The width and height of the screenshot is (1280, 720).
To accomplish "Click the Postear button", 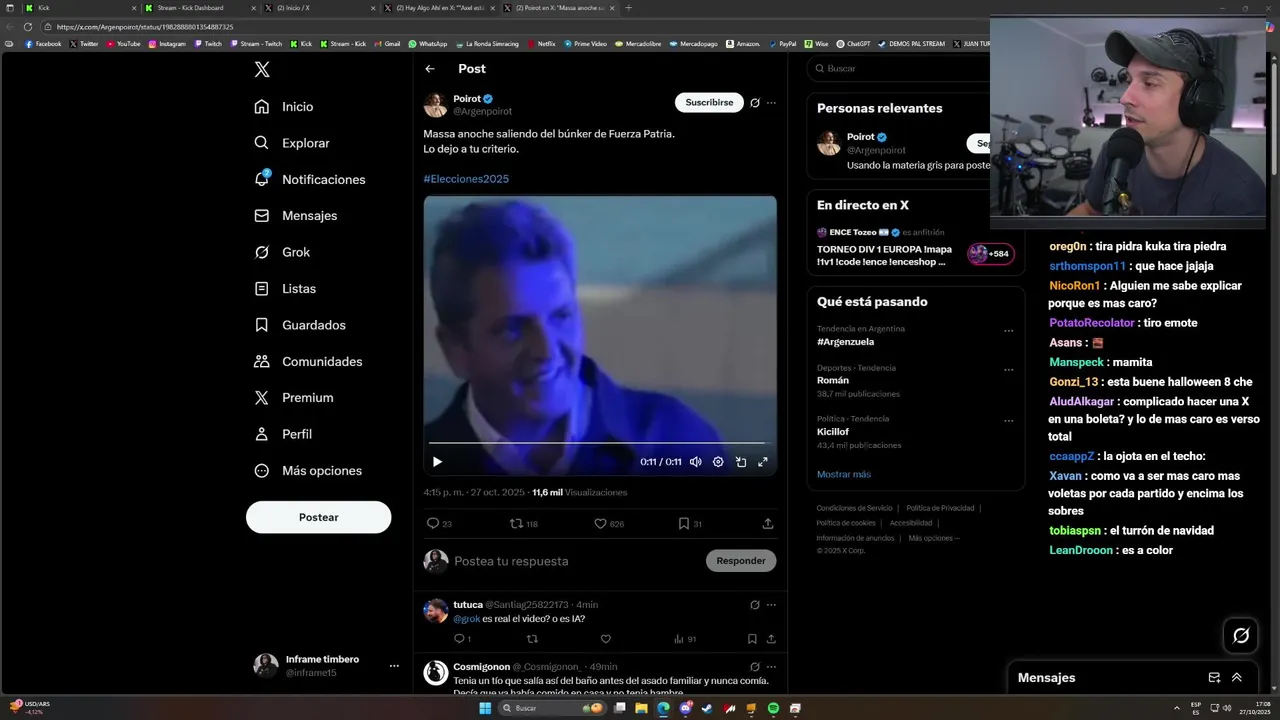I will [x=318, y=517].
